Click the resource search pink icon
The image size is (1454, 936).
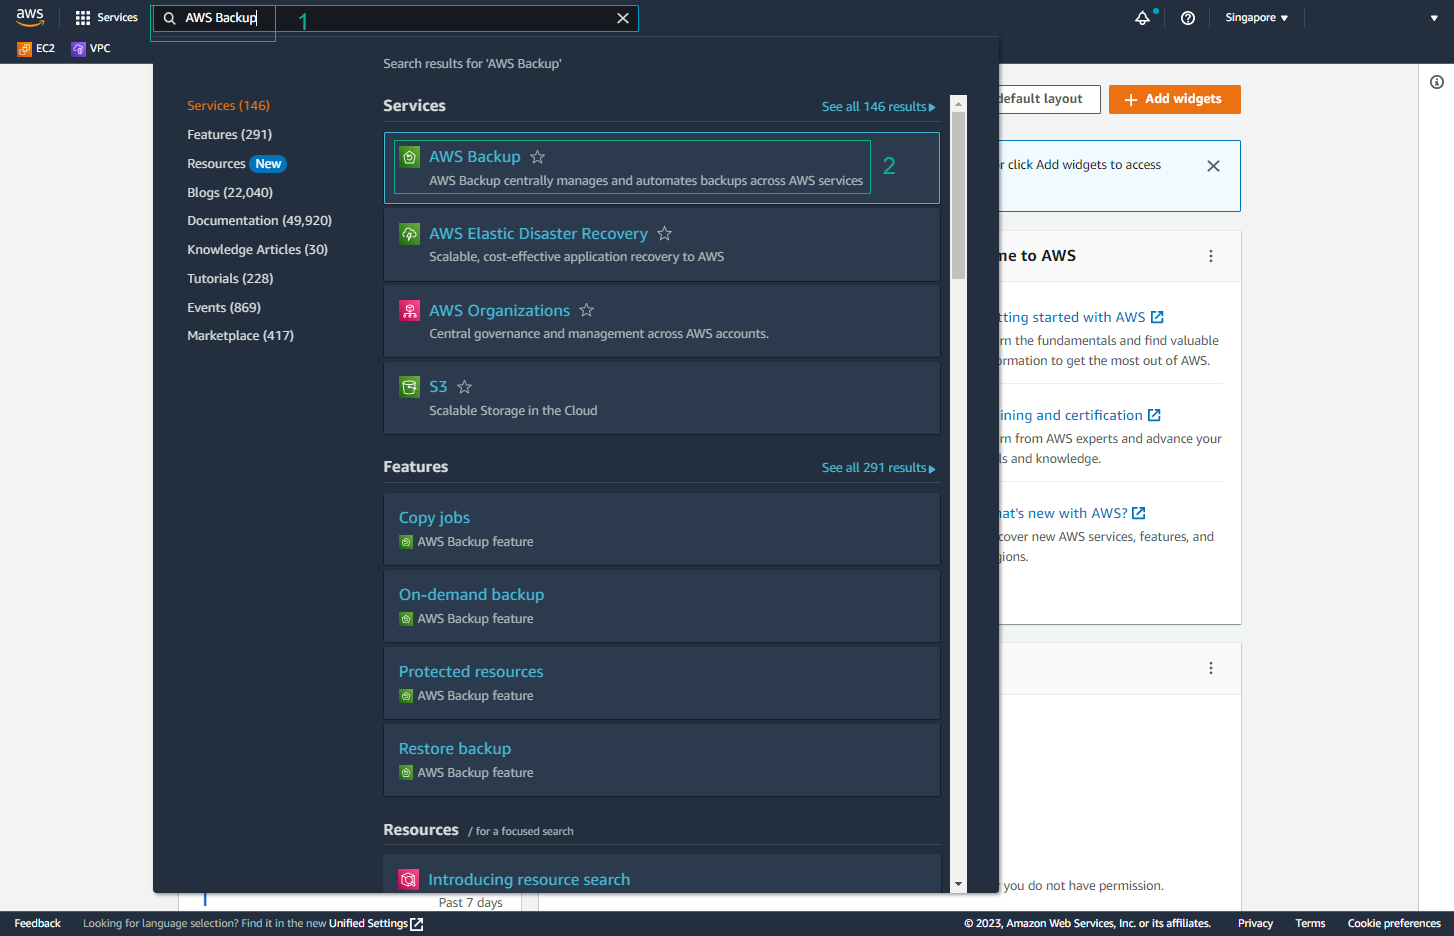[x=408, y=879]
